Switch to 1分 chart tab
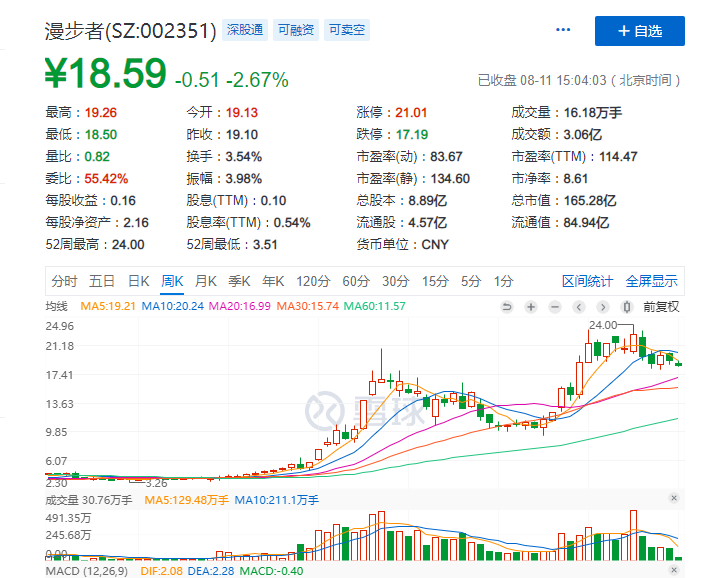Image resolution: width=706 pixels, height=578 pixels. coord(503,281)
